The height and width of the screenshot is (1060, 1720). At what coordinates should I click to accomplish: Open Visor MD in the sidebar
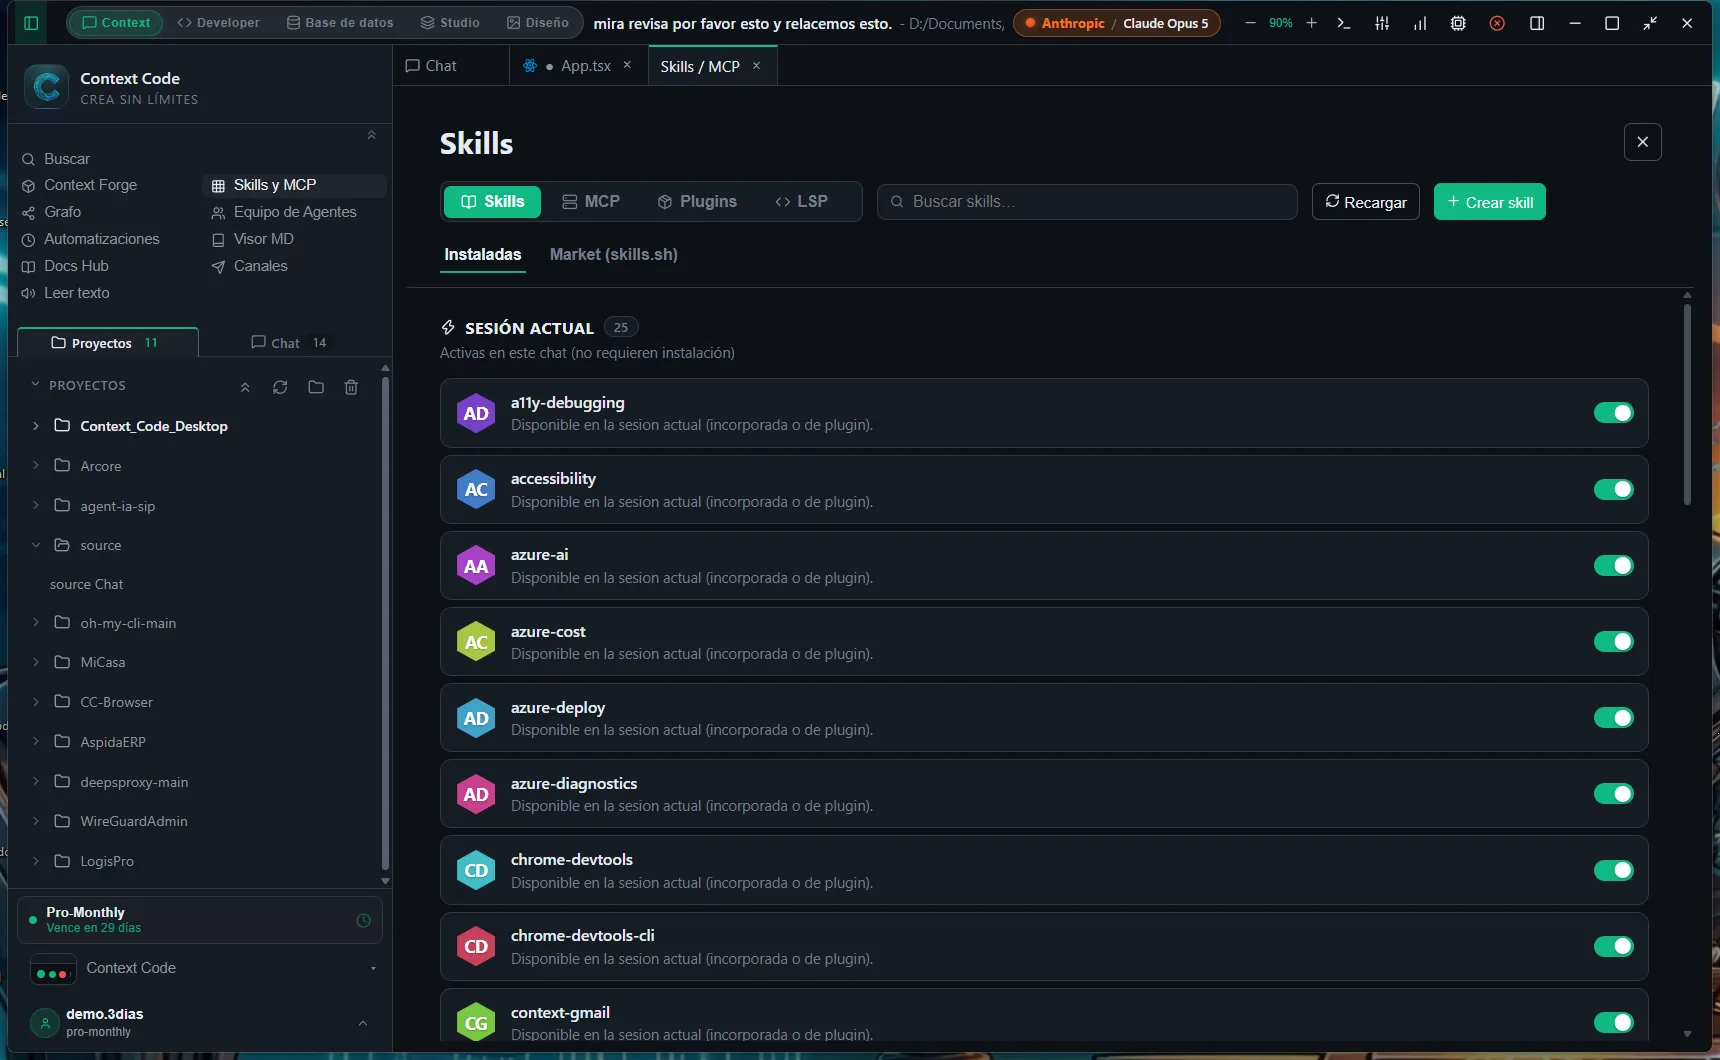[x=253, y=239]
